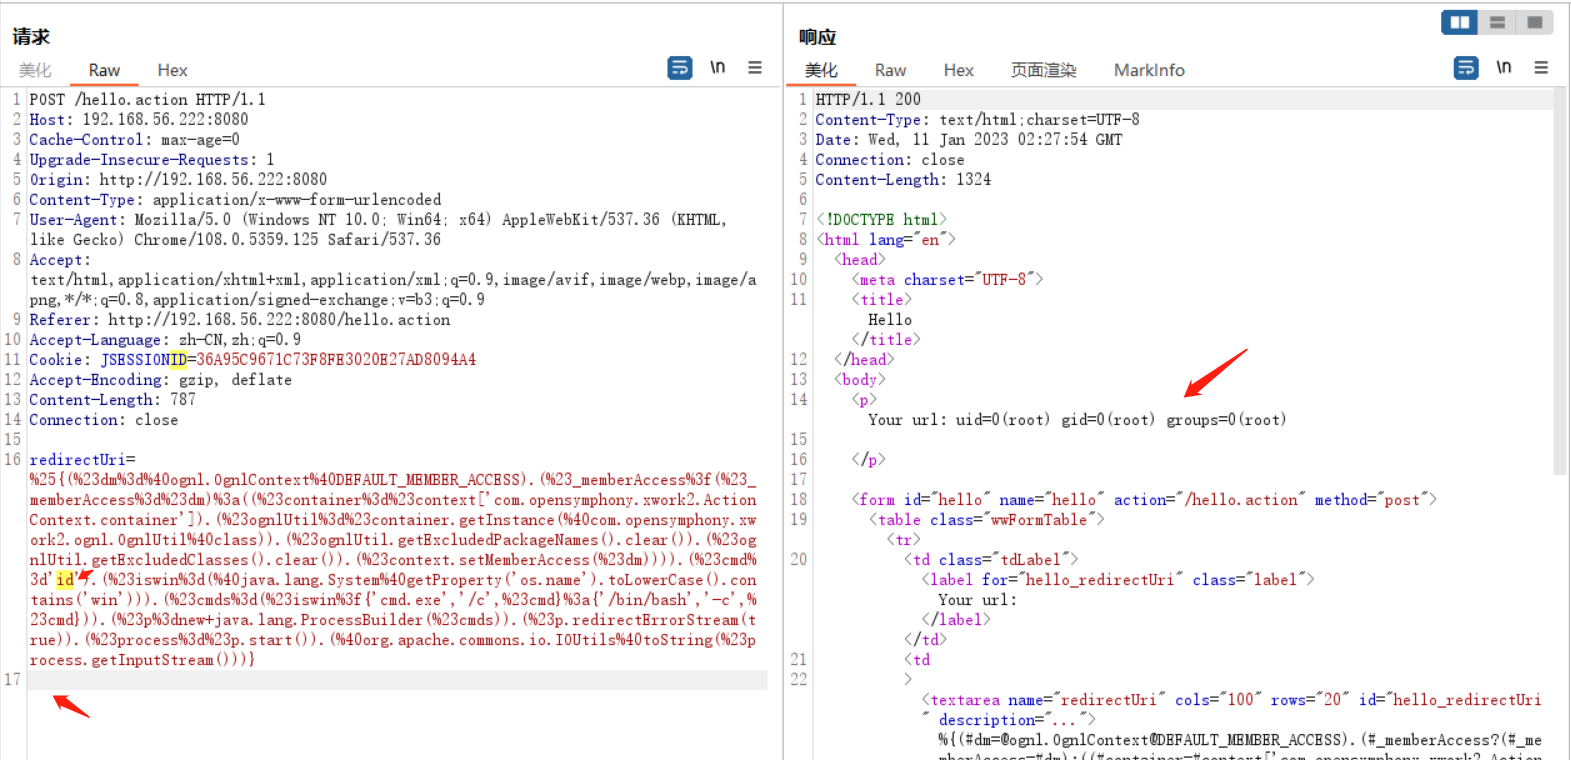Image resolution: width=1571 pixels, height=760 pixels.
Task: Click highlighted 'id' command in payload
Action: click(65, 580)
